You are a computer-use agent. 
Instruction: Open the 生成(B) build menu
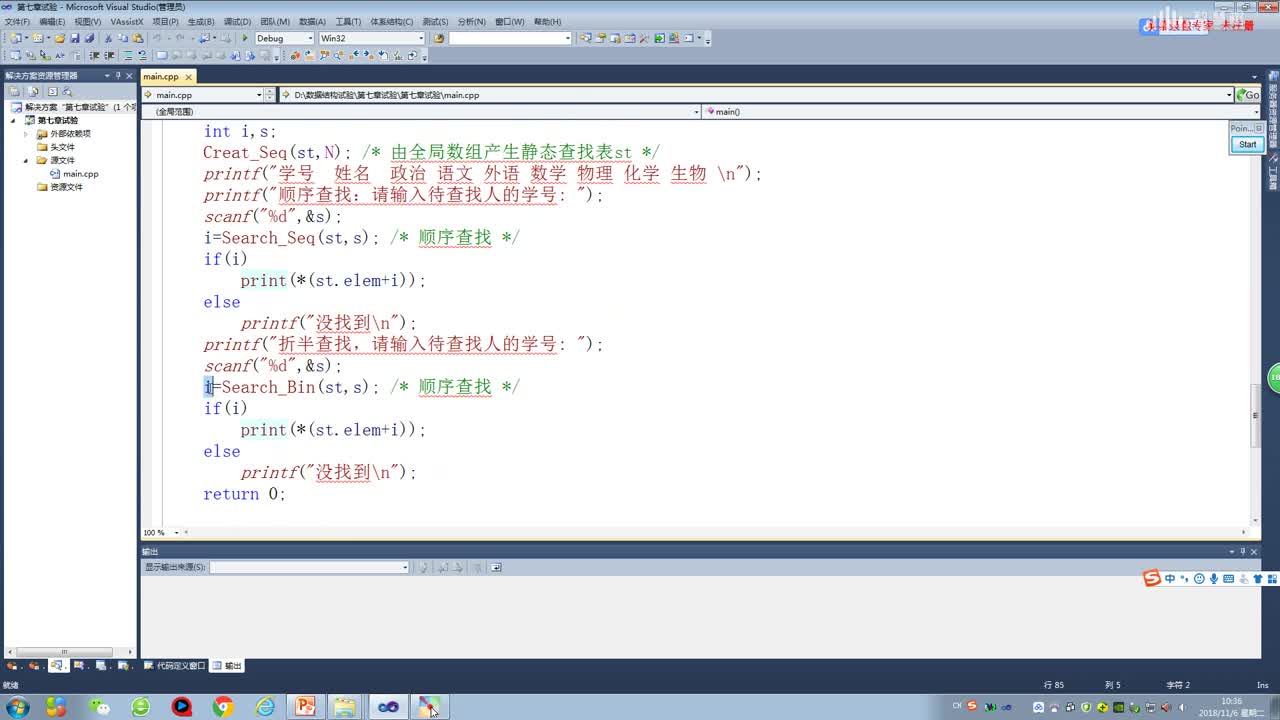201,21
